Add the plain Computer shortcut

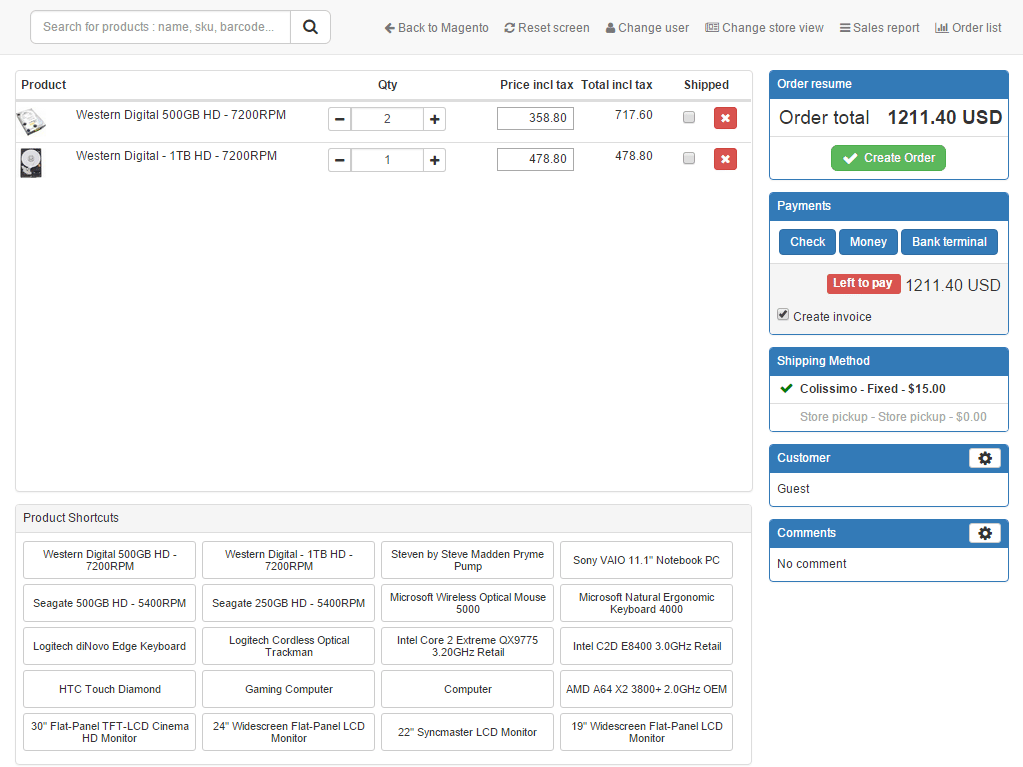point(467,689)
